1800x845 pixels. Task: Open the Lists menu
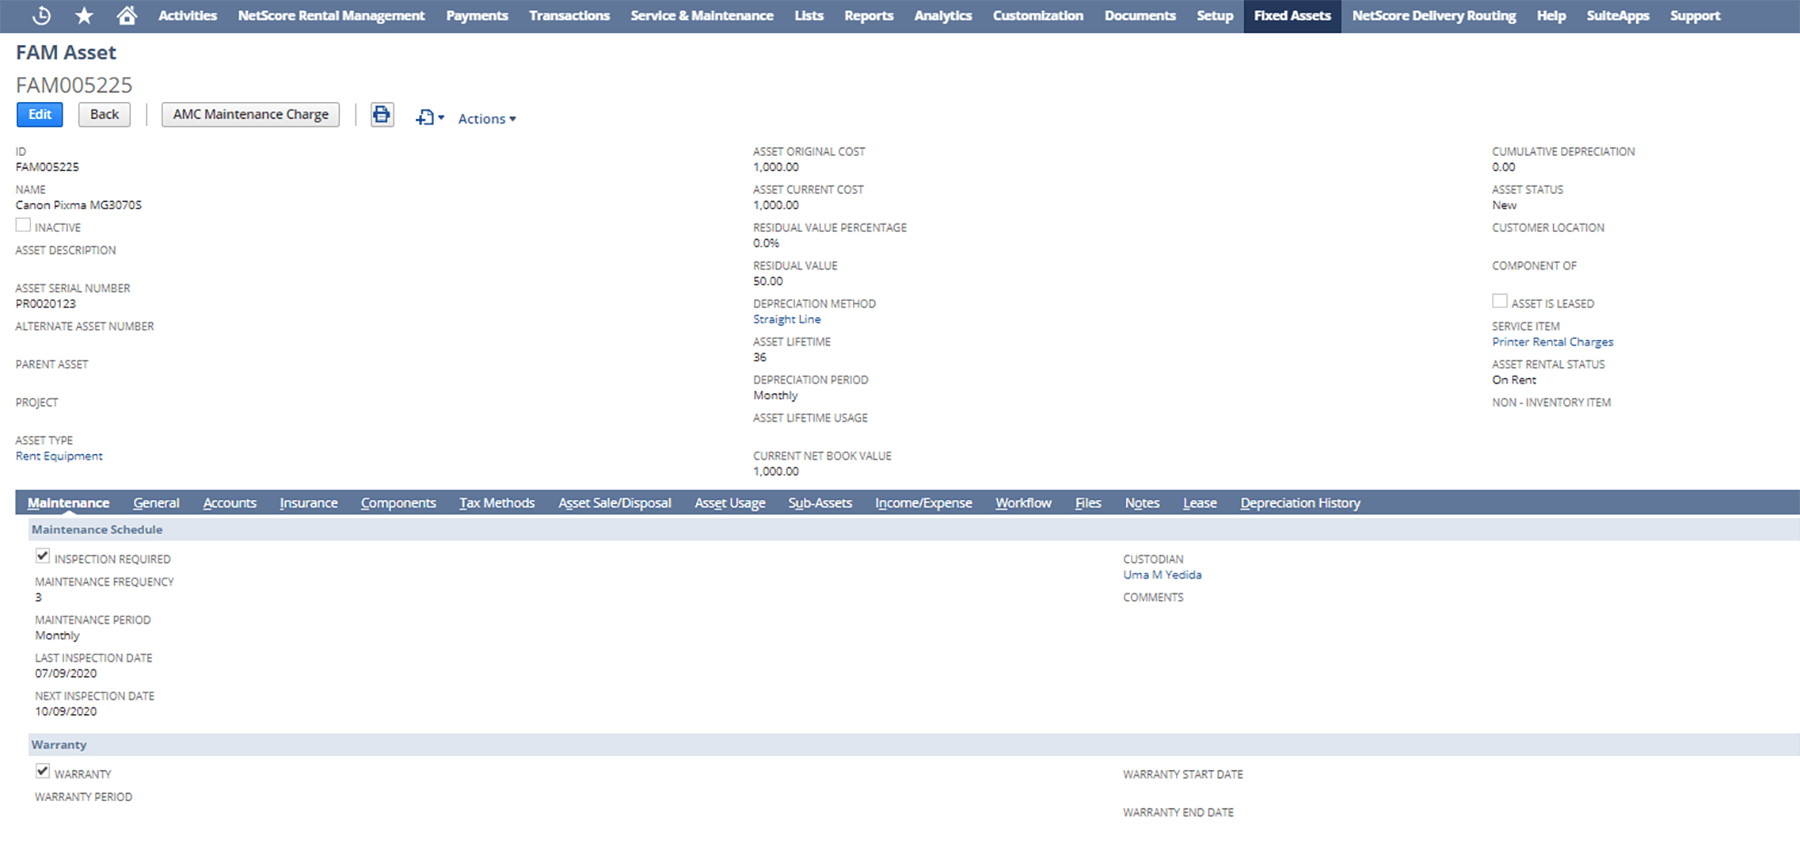click(x=809, y=16)
